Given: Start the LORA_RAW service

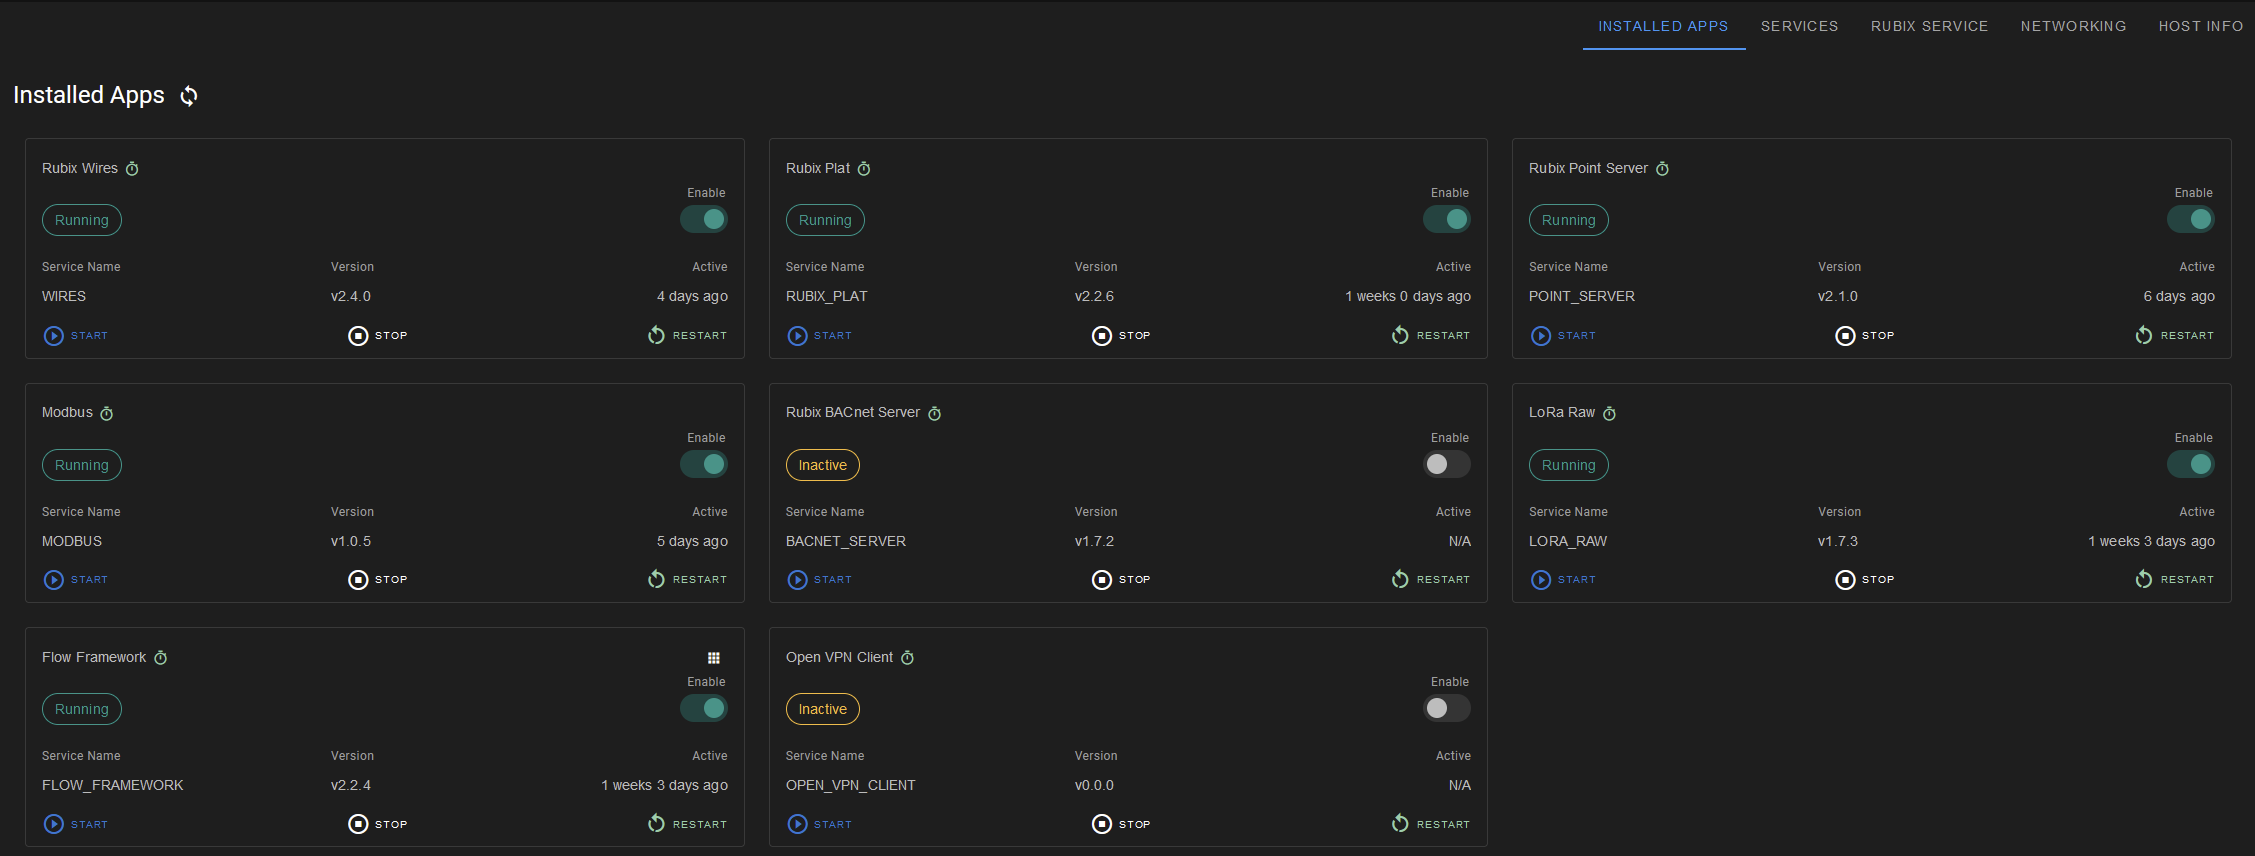Looking at the screenshot, I should (x=1563, y=580).
